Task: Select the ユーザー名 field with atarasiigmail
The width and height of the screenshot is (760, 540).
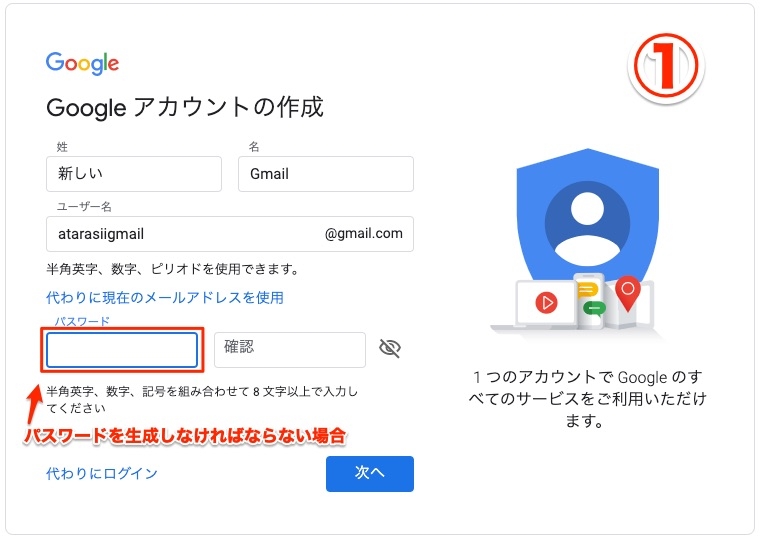Action: pos(180,234)
